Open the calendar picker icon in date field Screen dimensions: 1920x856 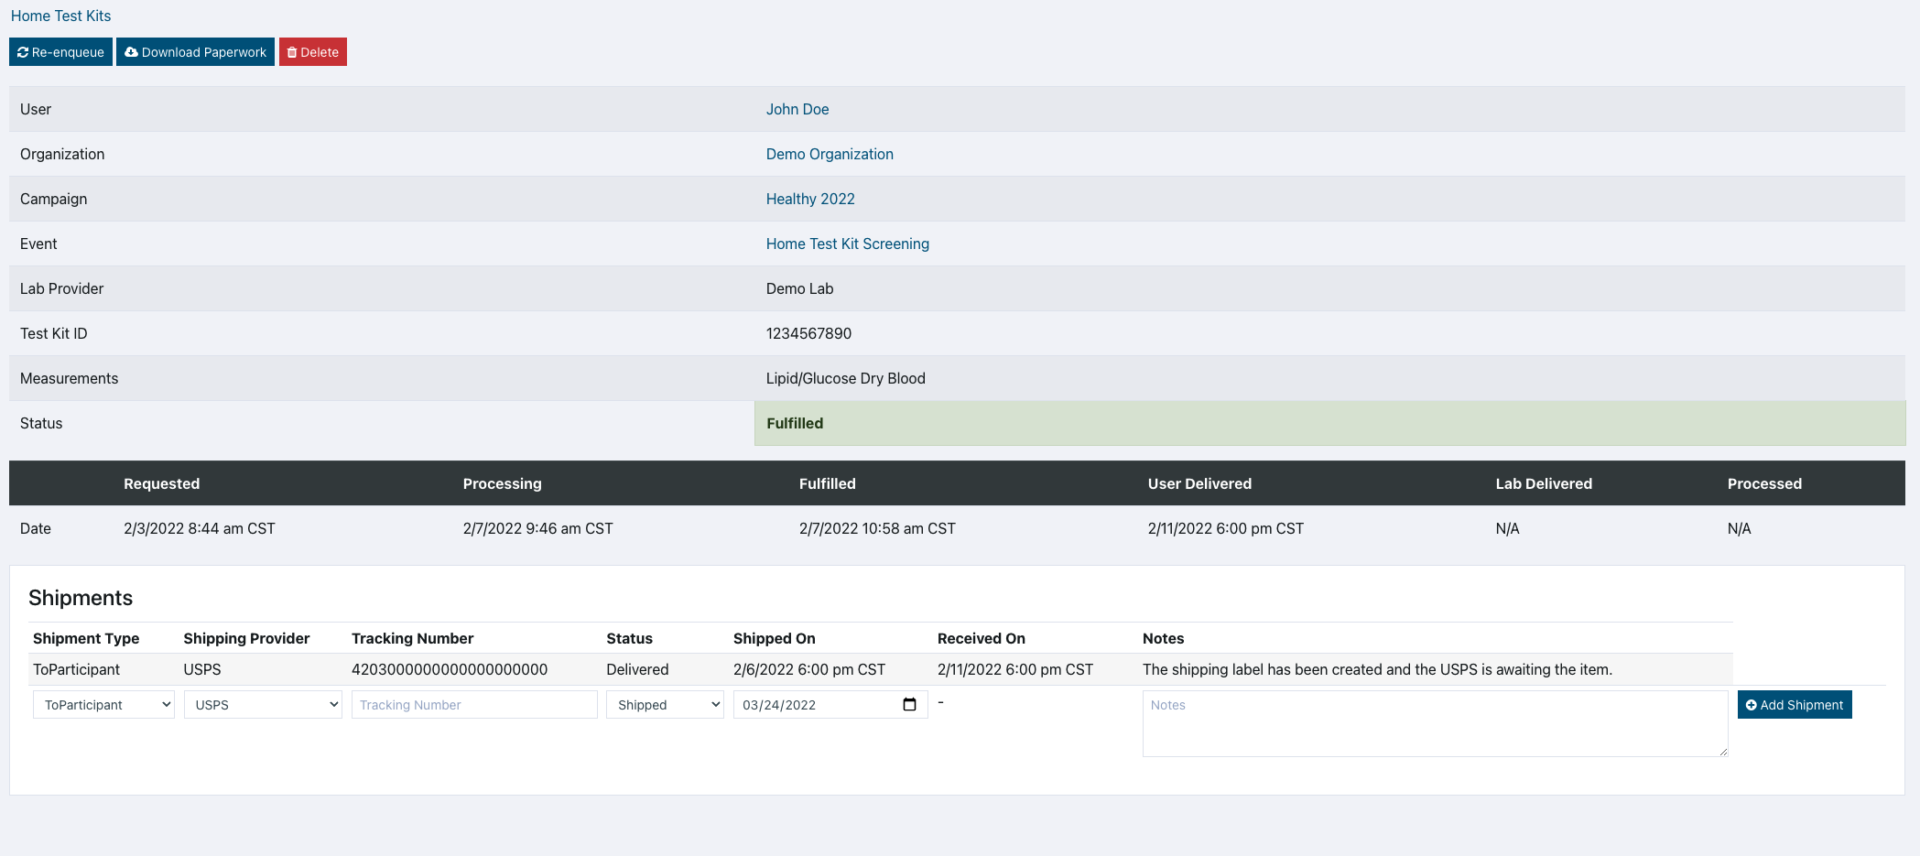click(909, 705)
